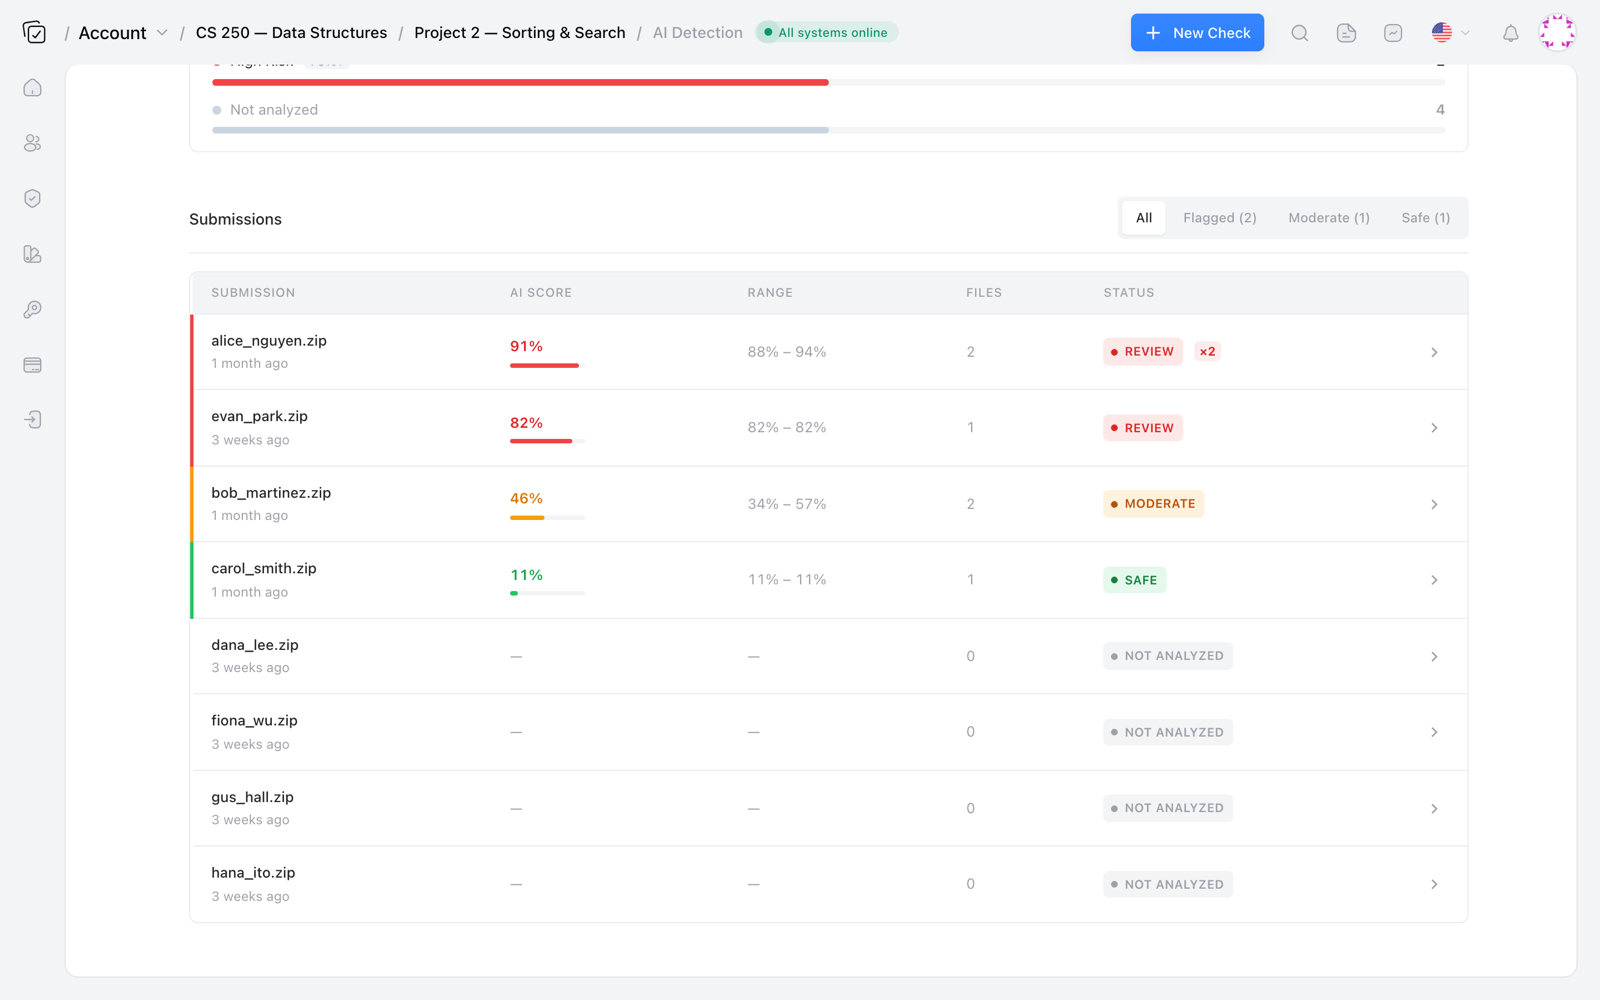Click the 46% score bar
Screen dimensions: 1600x1000
tap(547, 518)
